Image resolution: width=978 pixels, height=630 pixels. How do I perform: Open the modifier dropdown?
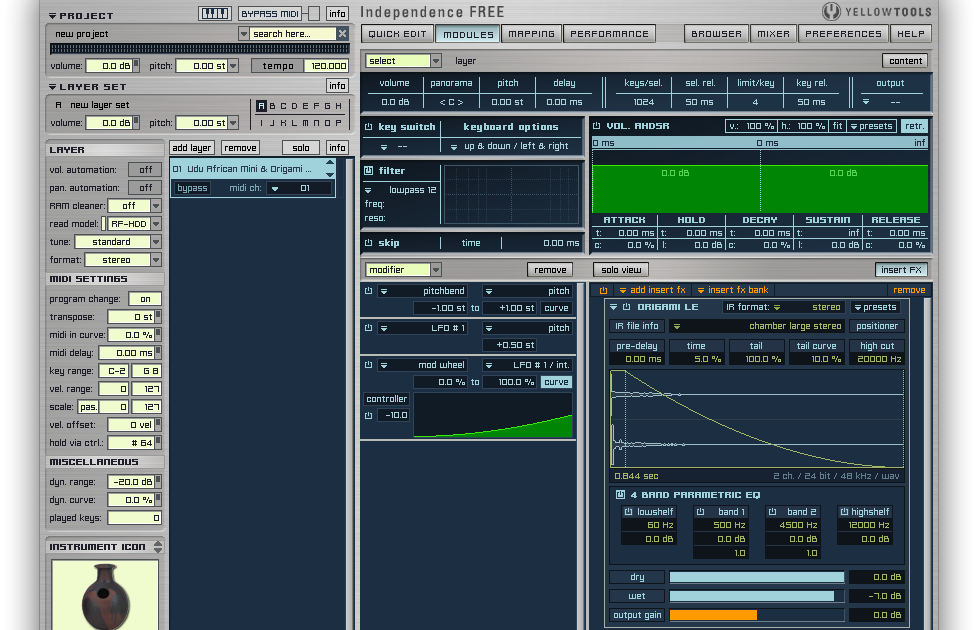403,269
